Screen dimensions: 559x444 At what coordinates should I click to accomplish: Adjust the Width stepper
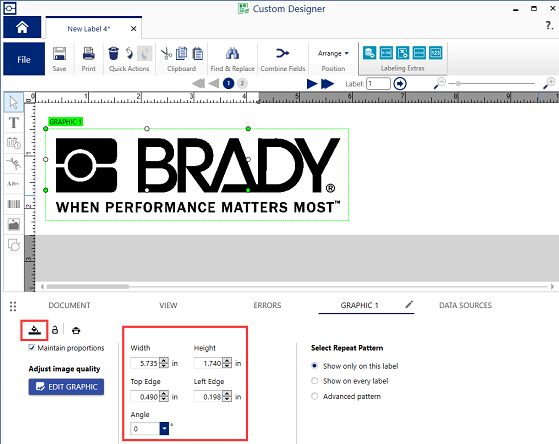tap(164, 363)
